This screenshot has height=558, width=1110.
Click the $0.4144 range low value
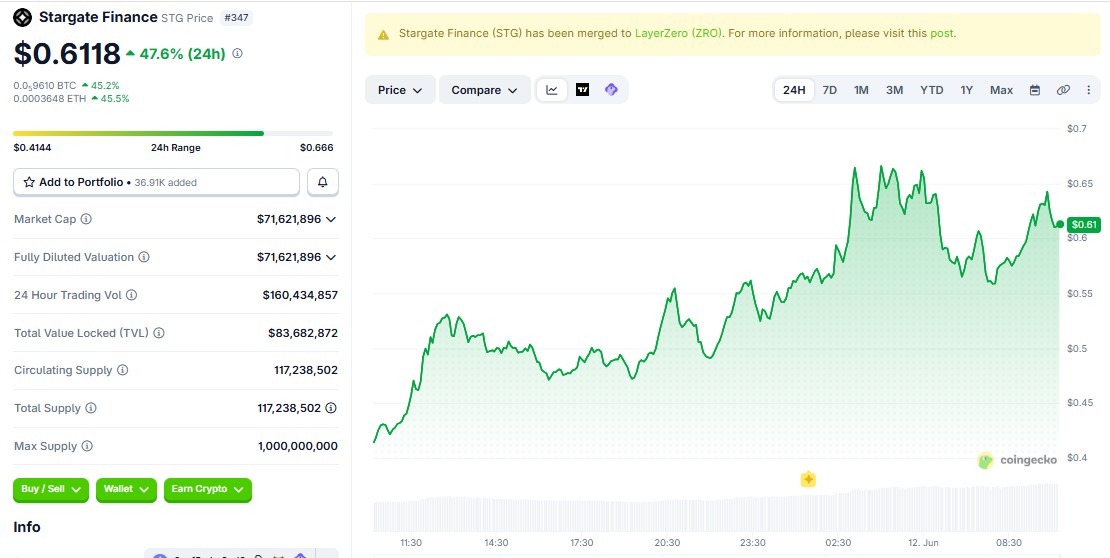pos(32,148)
